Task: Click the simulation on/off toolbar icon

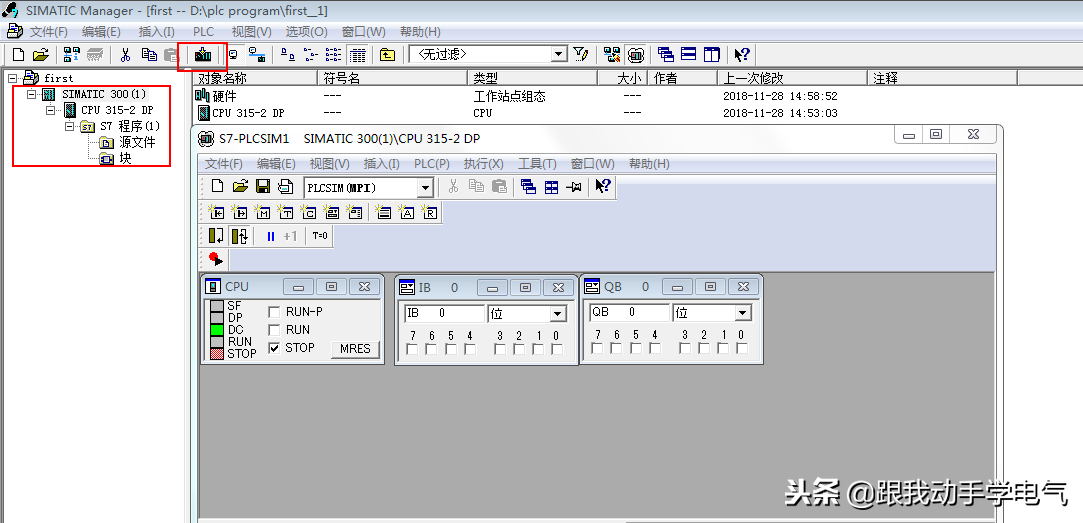Action: [203, 54]
